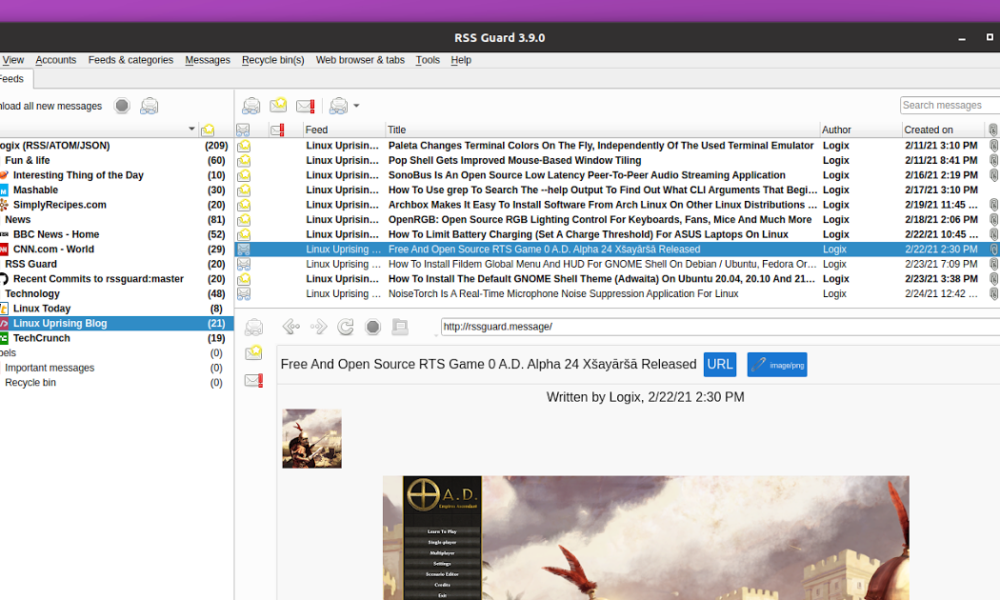The width and height of the screenshot is (1000, 600).
Task: Select BBC News - Home feed
Action: [x=56, y=235]
